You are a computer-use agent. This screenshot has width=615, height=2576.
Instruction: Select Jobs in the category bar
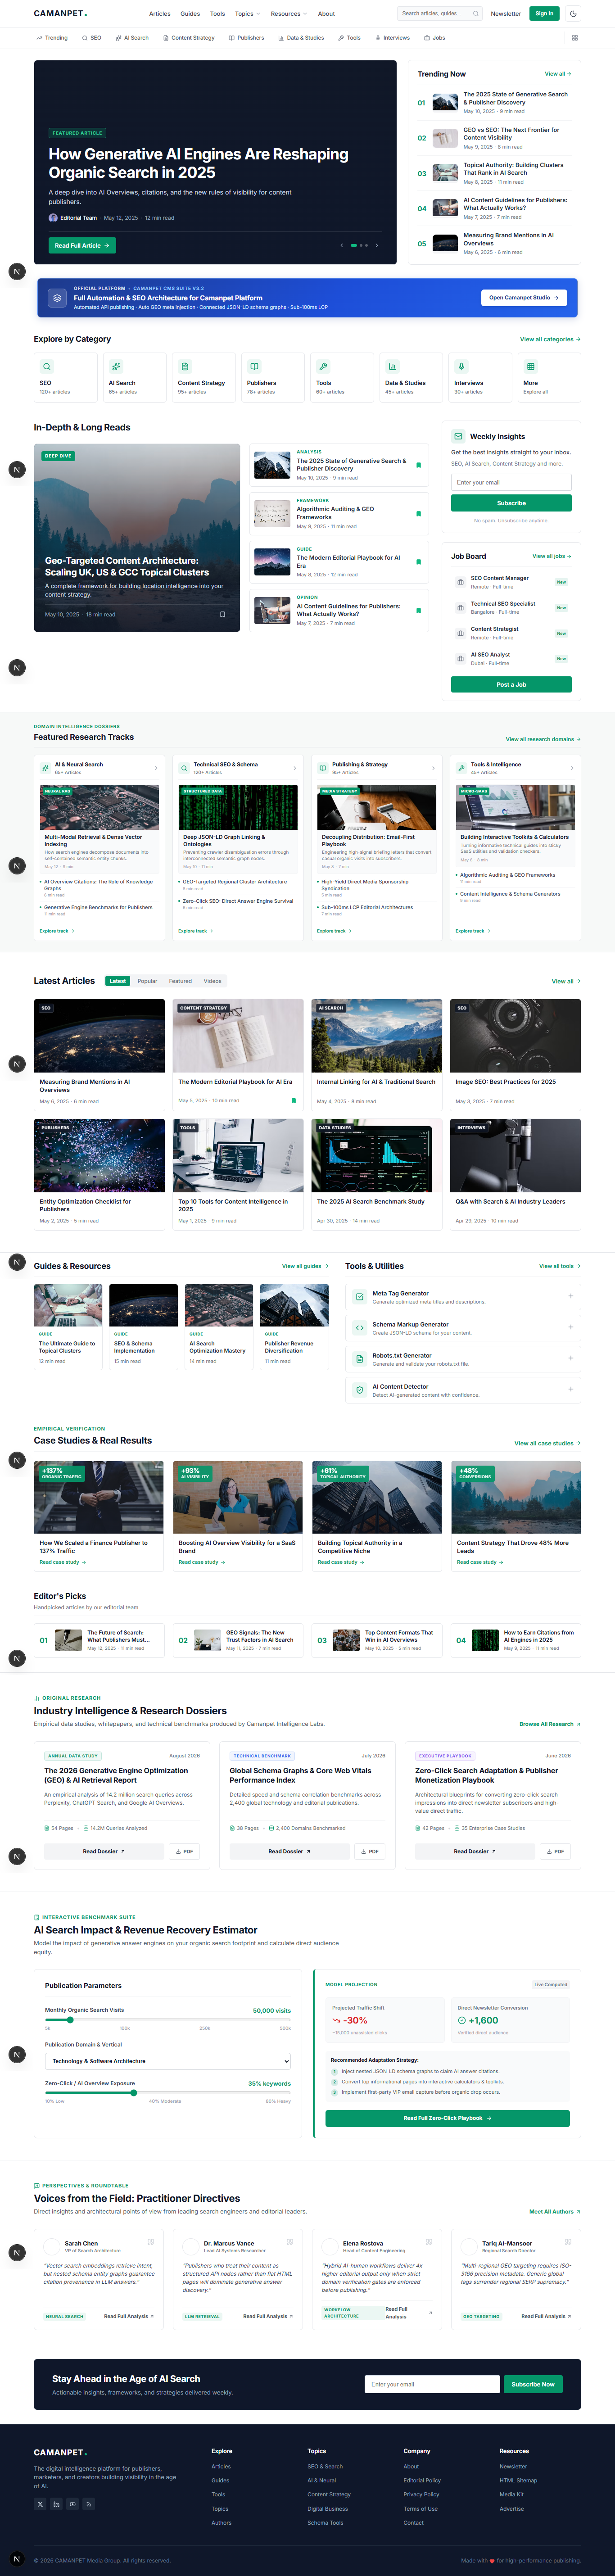click(x=435, y=38)
